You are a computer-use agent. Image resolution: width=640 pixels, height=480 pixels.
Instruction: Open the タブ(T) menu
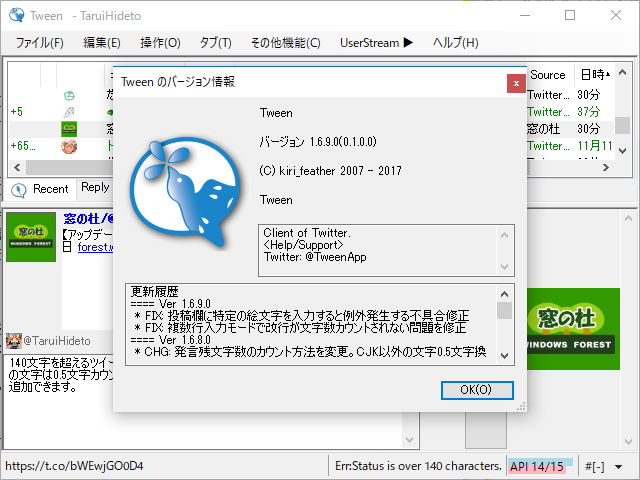coord(216,42)
